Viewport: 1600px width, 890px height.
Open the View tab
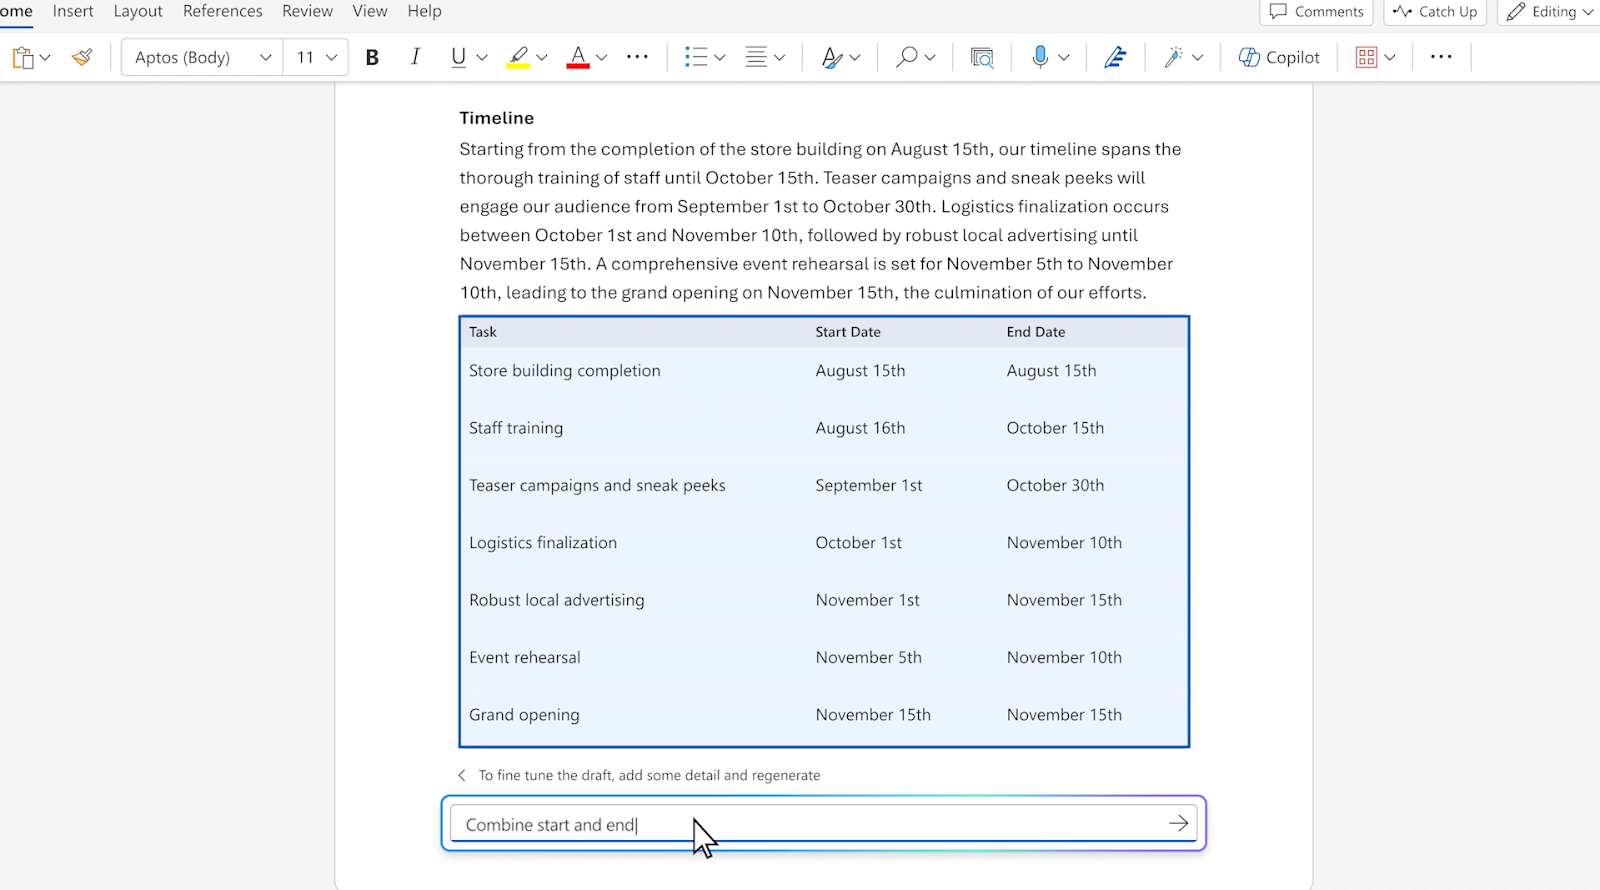click(370, 11)
